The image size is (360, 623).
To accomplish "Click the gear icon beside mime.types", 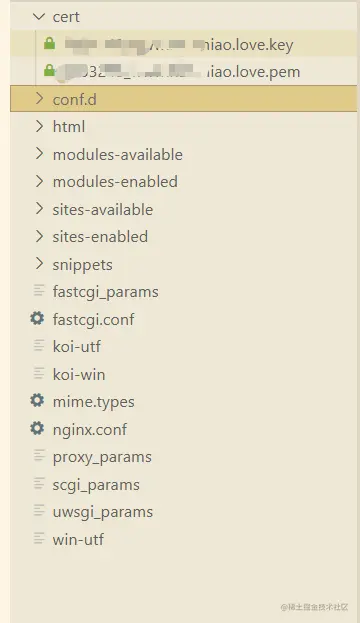I will pyautogui.click(x=37, y=400).
